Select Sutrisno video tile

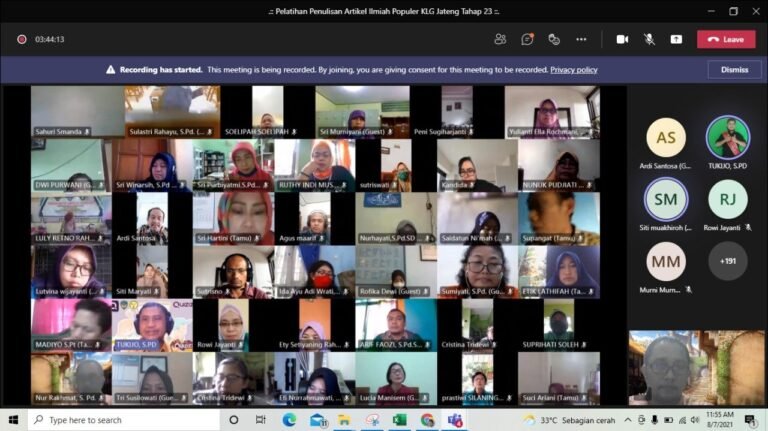234,272
